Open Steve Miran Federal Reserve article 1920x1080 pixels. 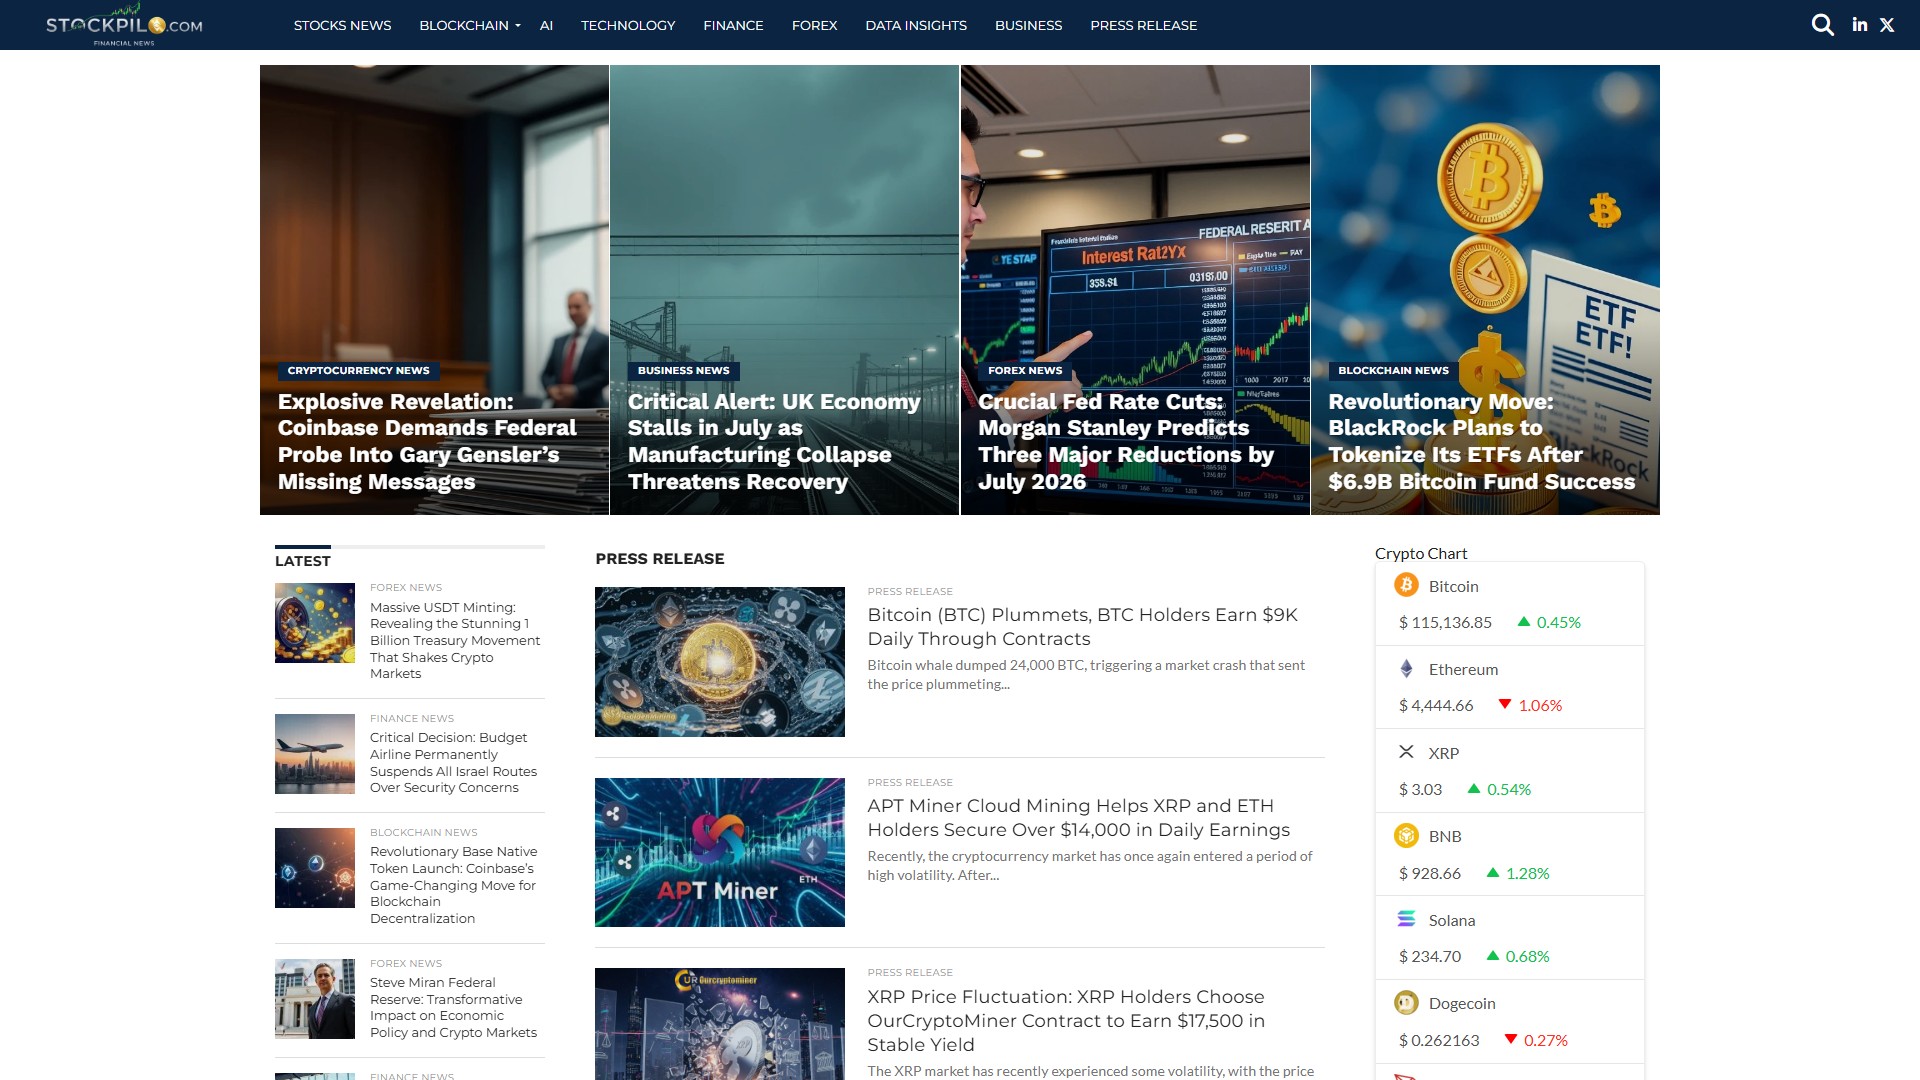tap(453, 1007)
